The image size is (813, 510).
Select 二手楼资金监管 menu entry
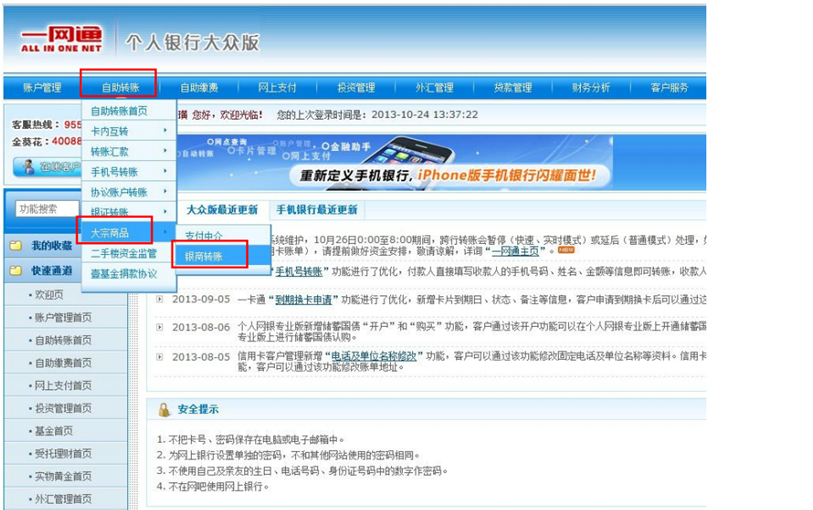(129, 253)
